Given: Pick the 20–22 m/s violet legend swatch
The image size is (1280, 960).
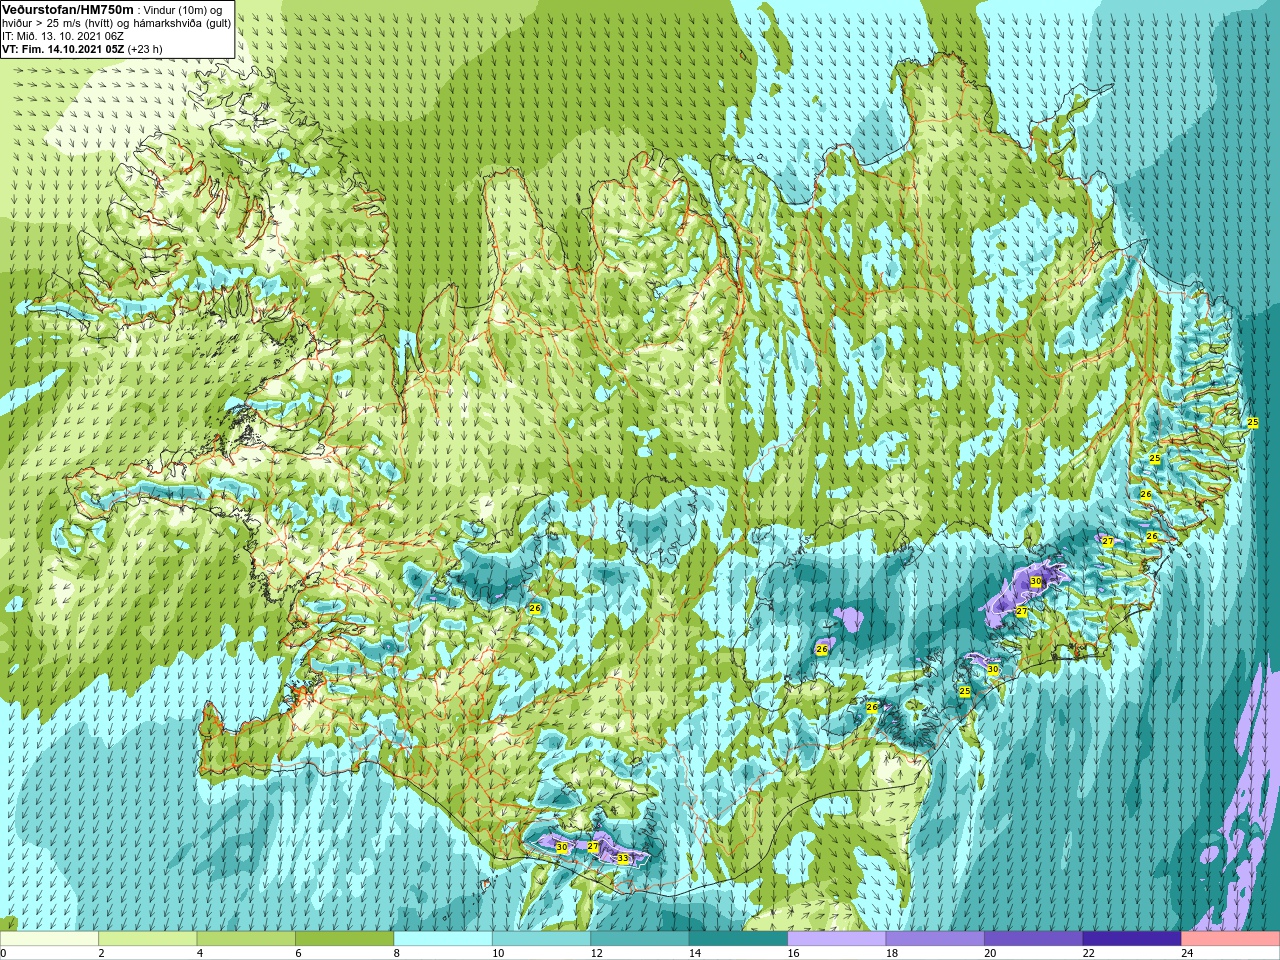Looking at the screenshot, I should point(1034,939).
